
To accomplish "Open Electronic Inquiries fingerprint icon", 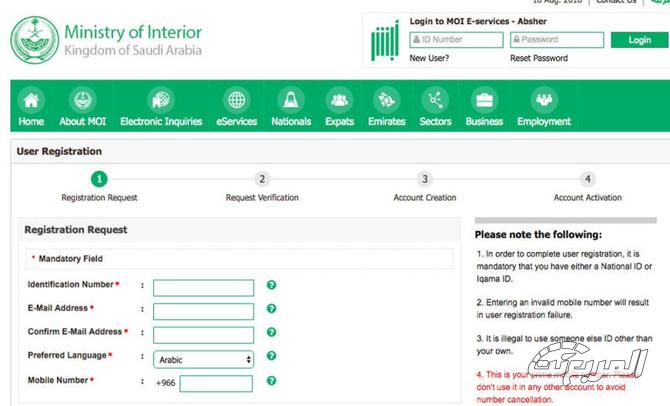I will pyautogui.click(x=161, y=100).
